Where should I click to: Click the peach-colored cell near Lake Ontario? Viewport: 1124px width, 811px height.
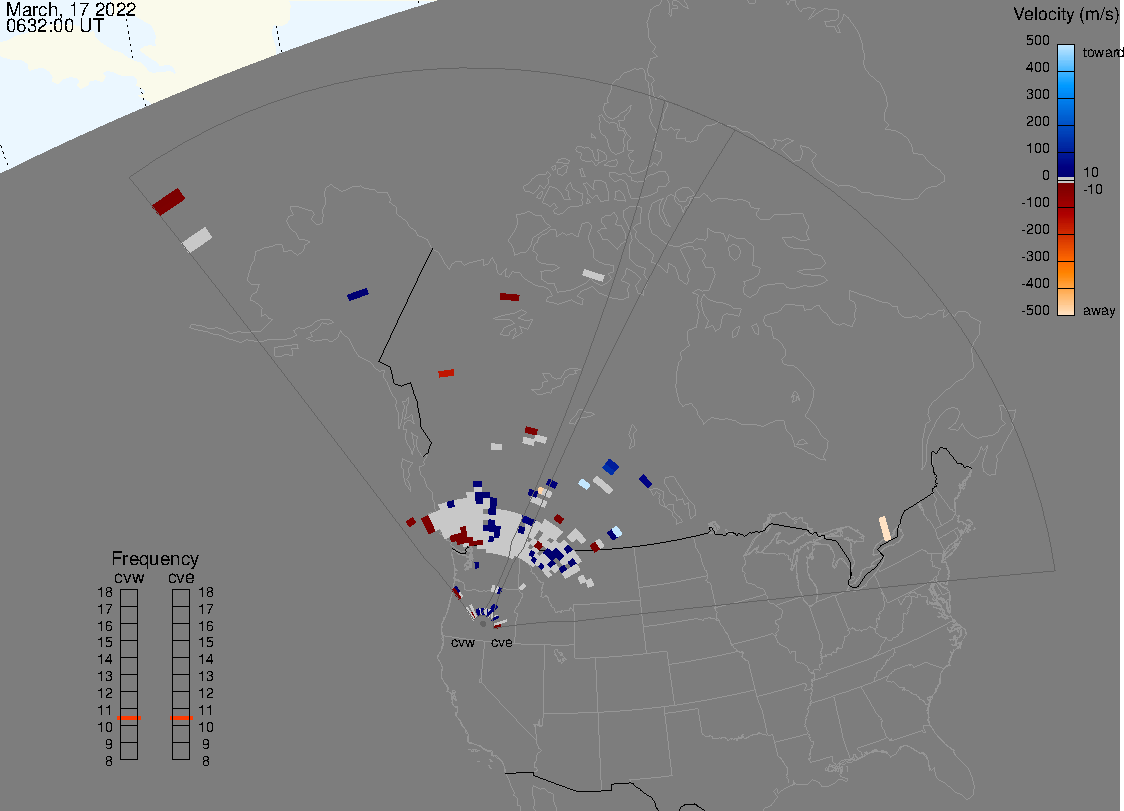885,528
